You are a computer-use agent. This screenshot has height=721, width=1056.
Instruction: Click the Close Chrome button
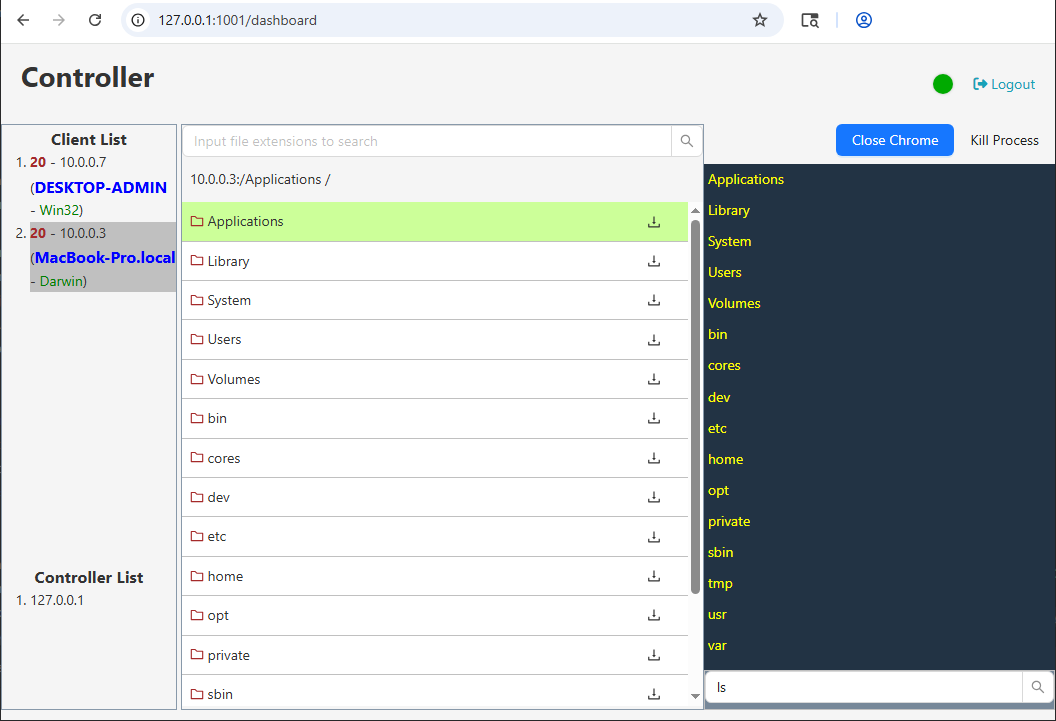click(894, 140)
